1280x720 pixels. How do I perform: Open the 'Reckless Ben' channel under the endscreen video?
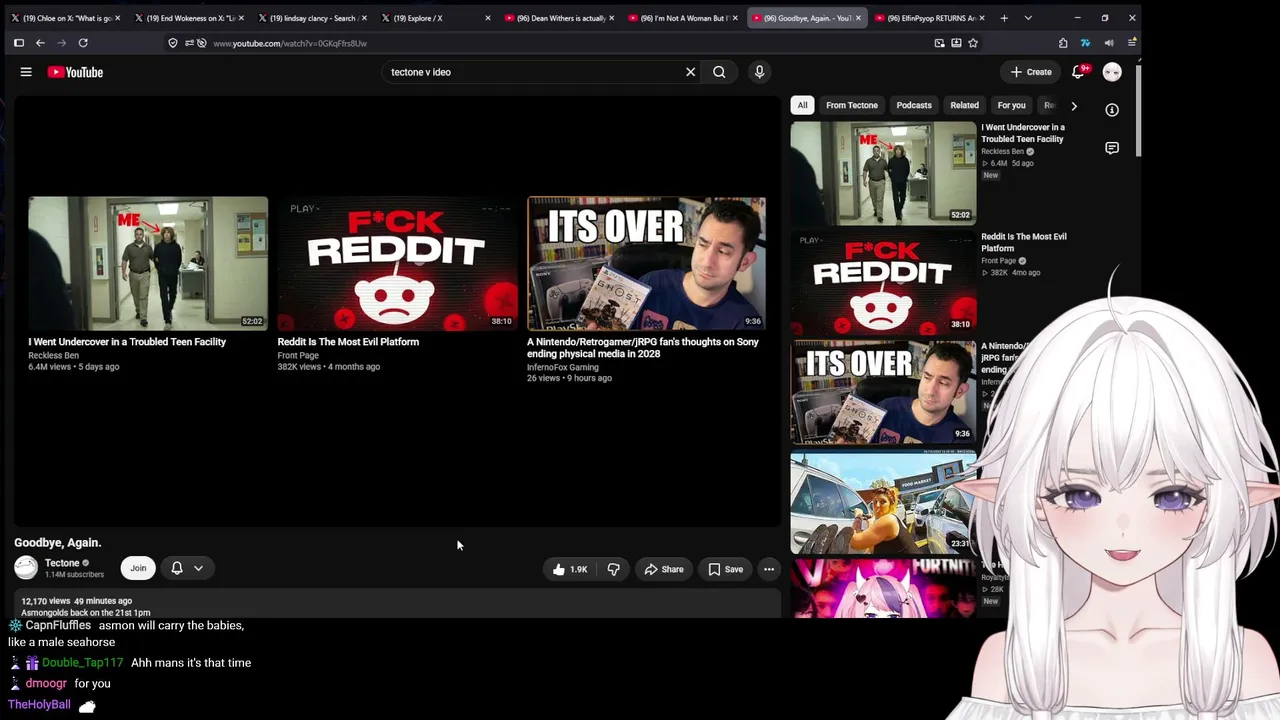coord(53,355)
